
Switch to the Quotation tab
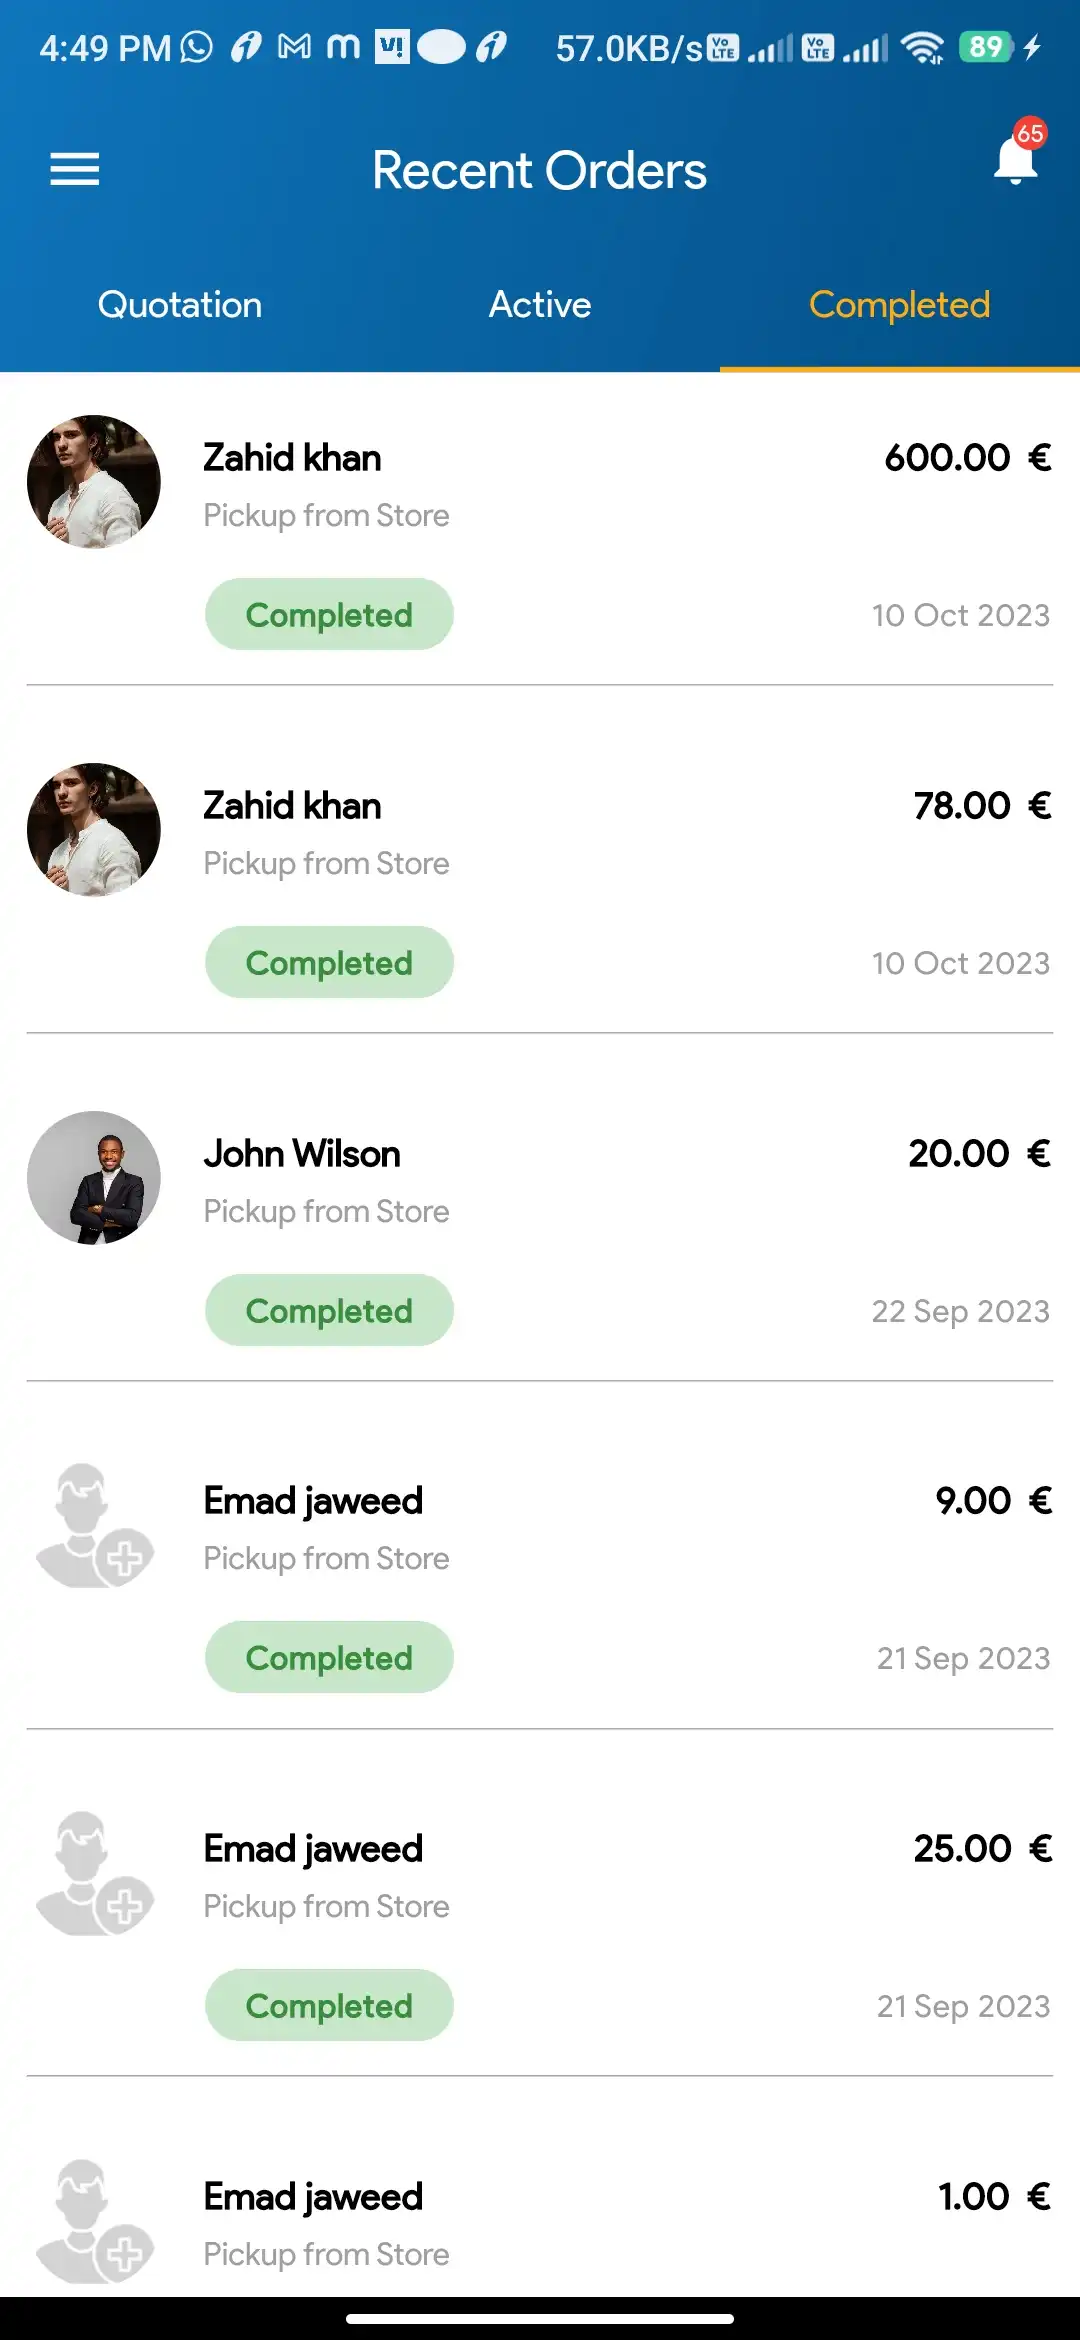click(180, 305)
